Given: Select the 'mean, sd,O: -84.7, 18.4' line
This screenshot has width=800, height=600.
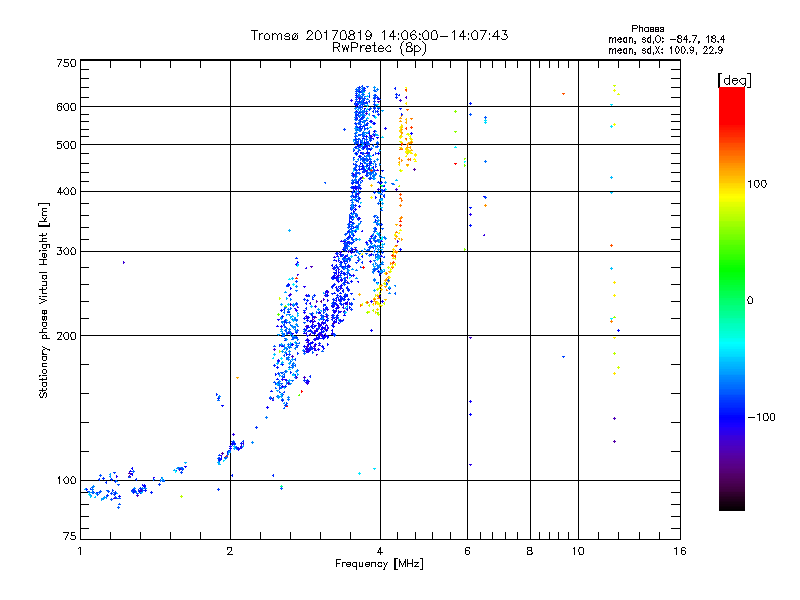Looking at the screenshot, I should point(666,39).
